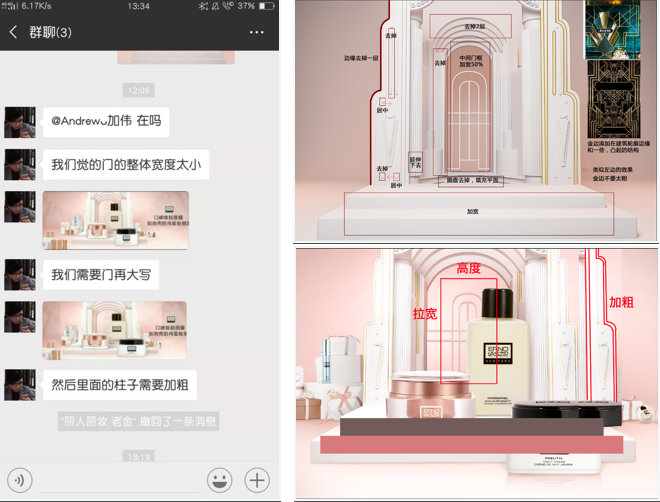Screen dimensions: 660x502
Task: Open the emoji smiley picker
Action: (219, 479)
